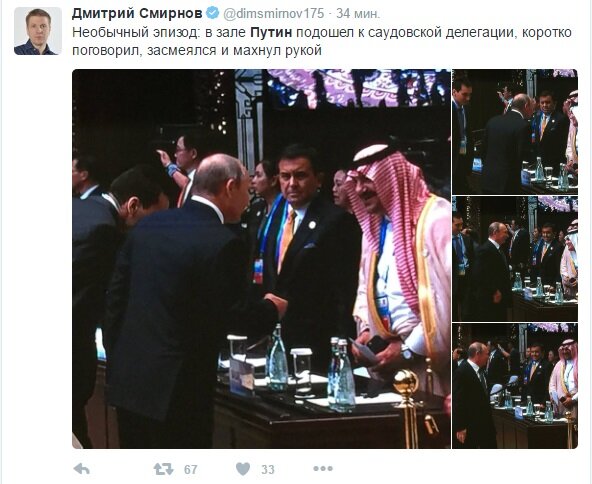Open the 34 мин. timestamp link
This screenshot has height=484, width=592.
[x=358, y=14]
